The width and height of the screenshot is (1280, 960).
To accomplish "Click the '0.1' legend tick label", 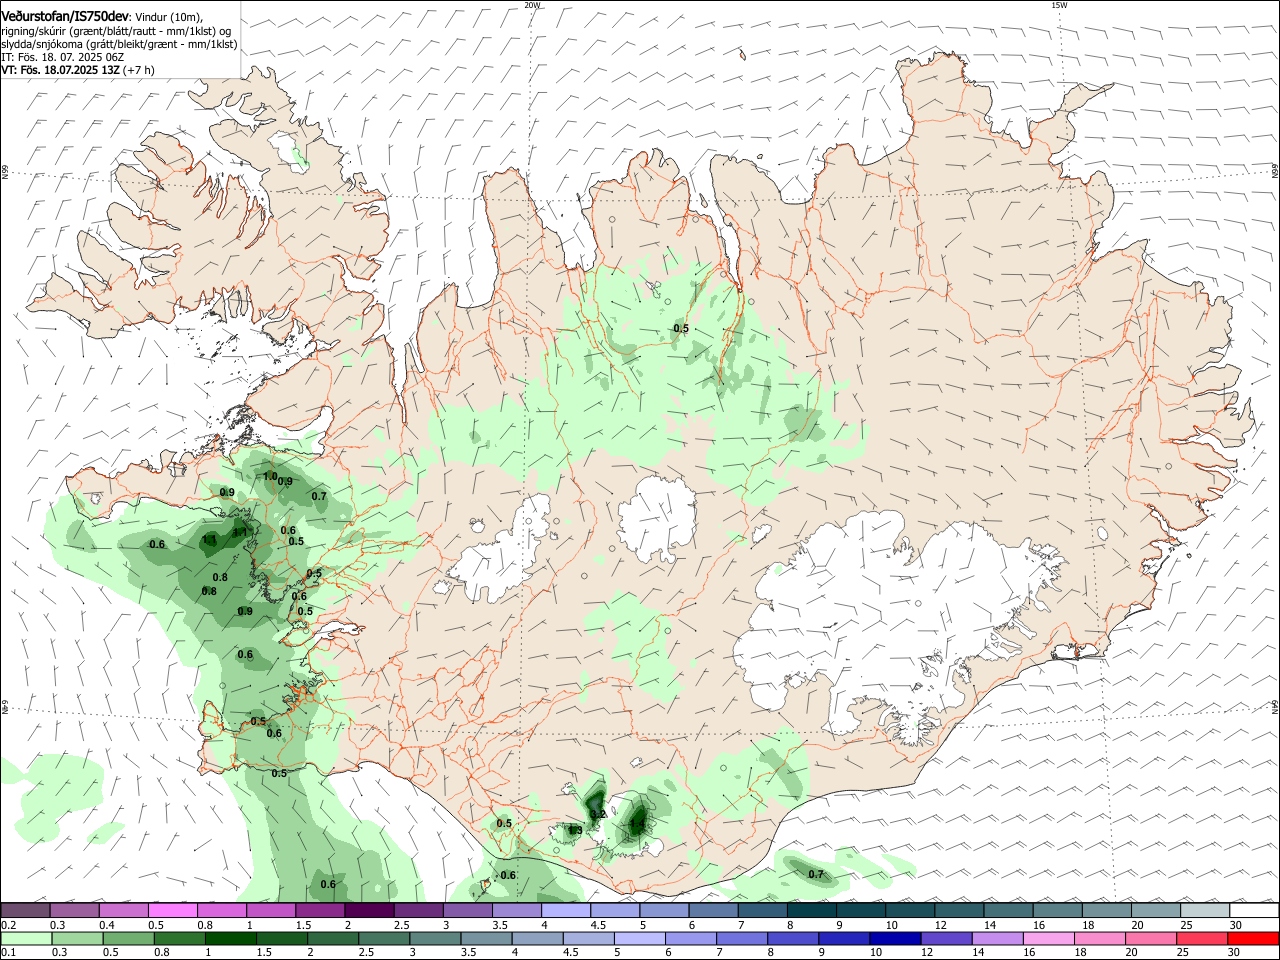I will point(8,953).
